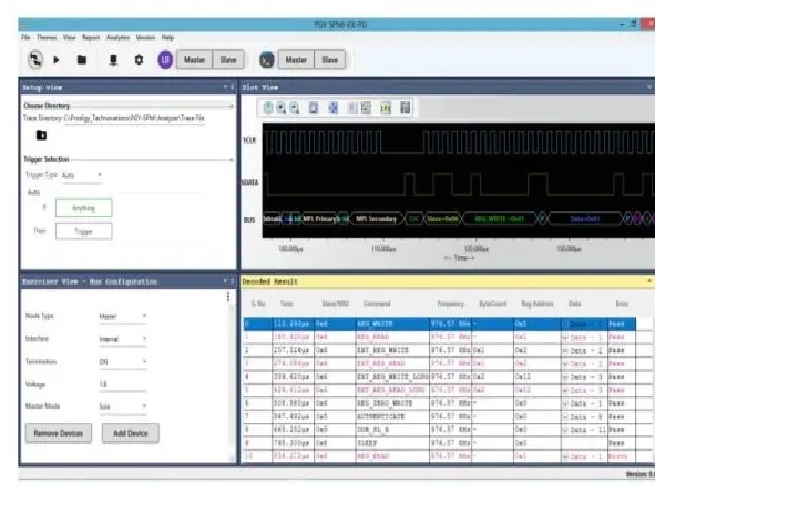
Task: Open the Interface Internal dropdown
Action: pos(123,339)
